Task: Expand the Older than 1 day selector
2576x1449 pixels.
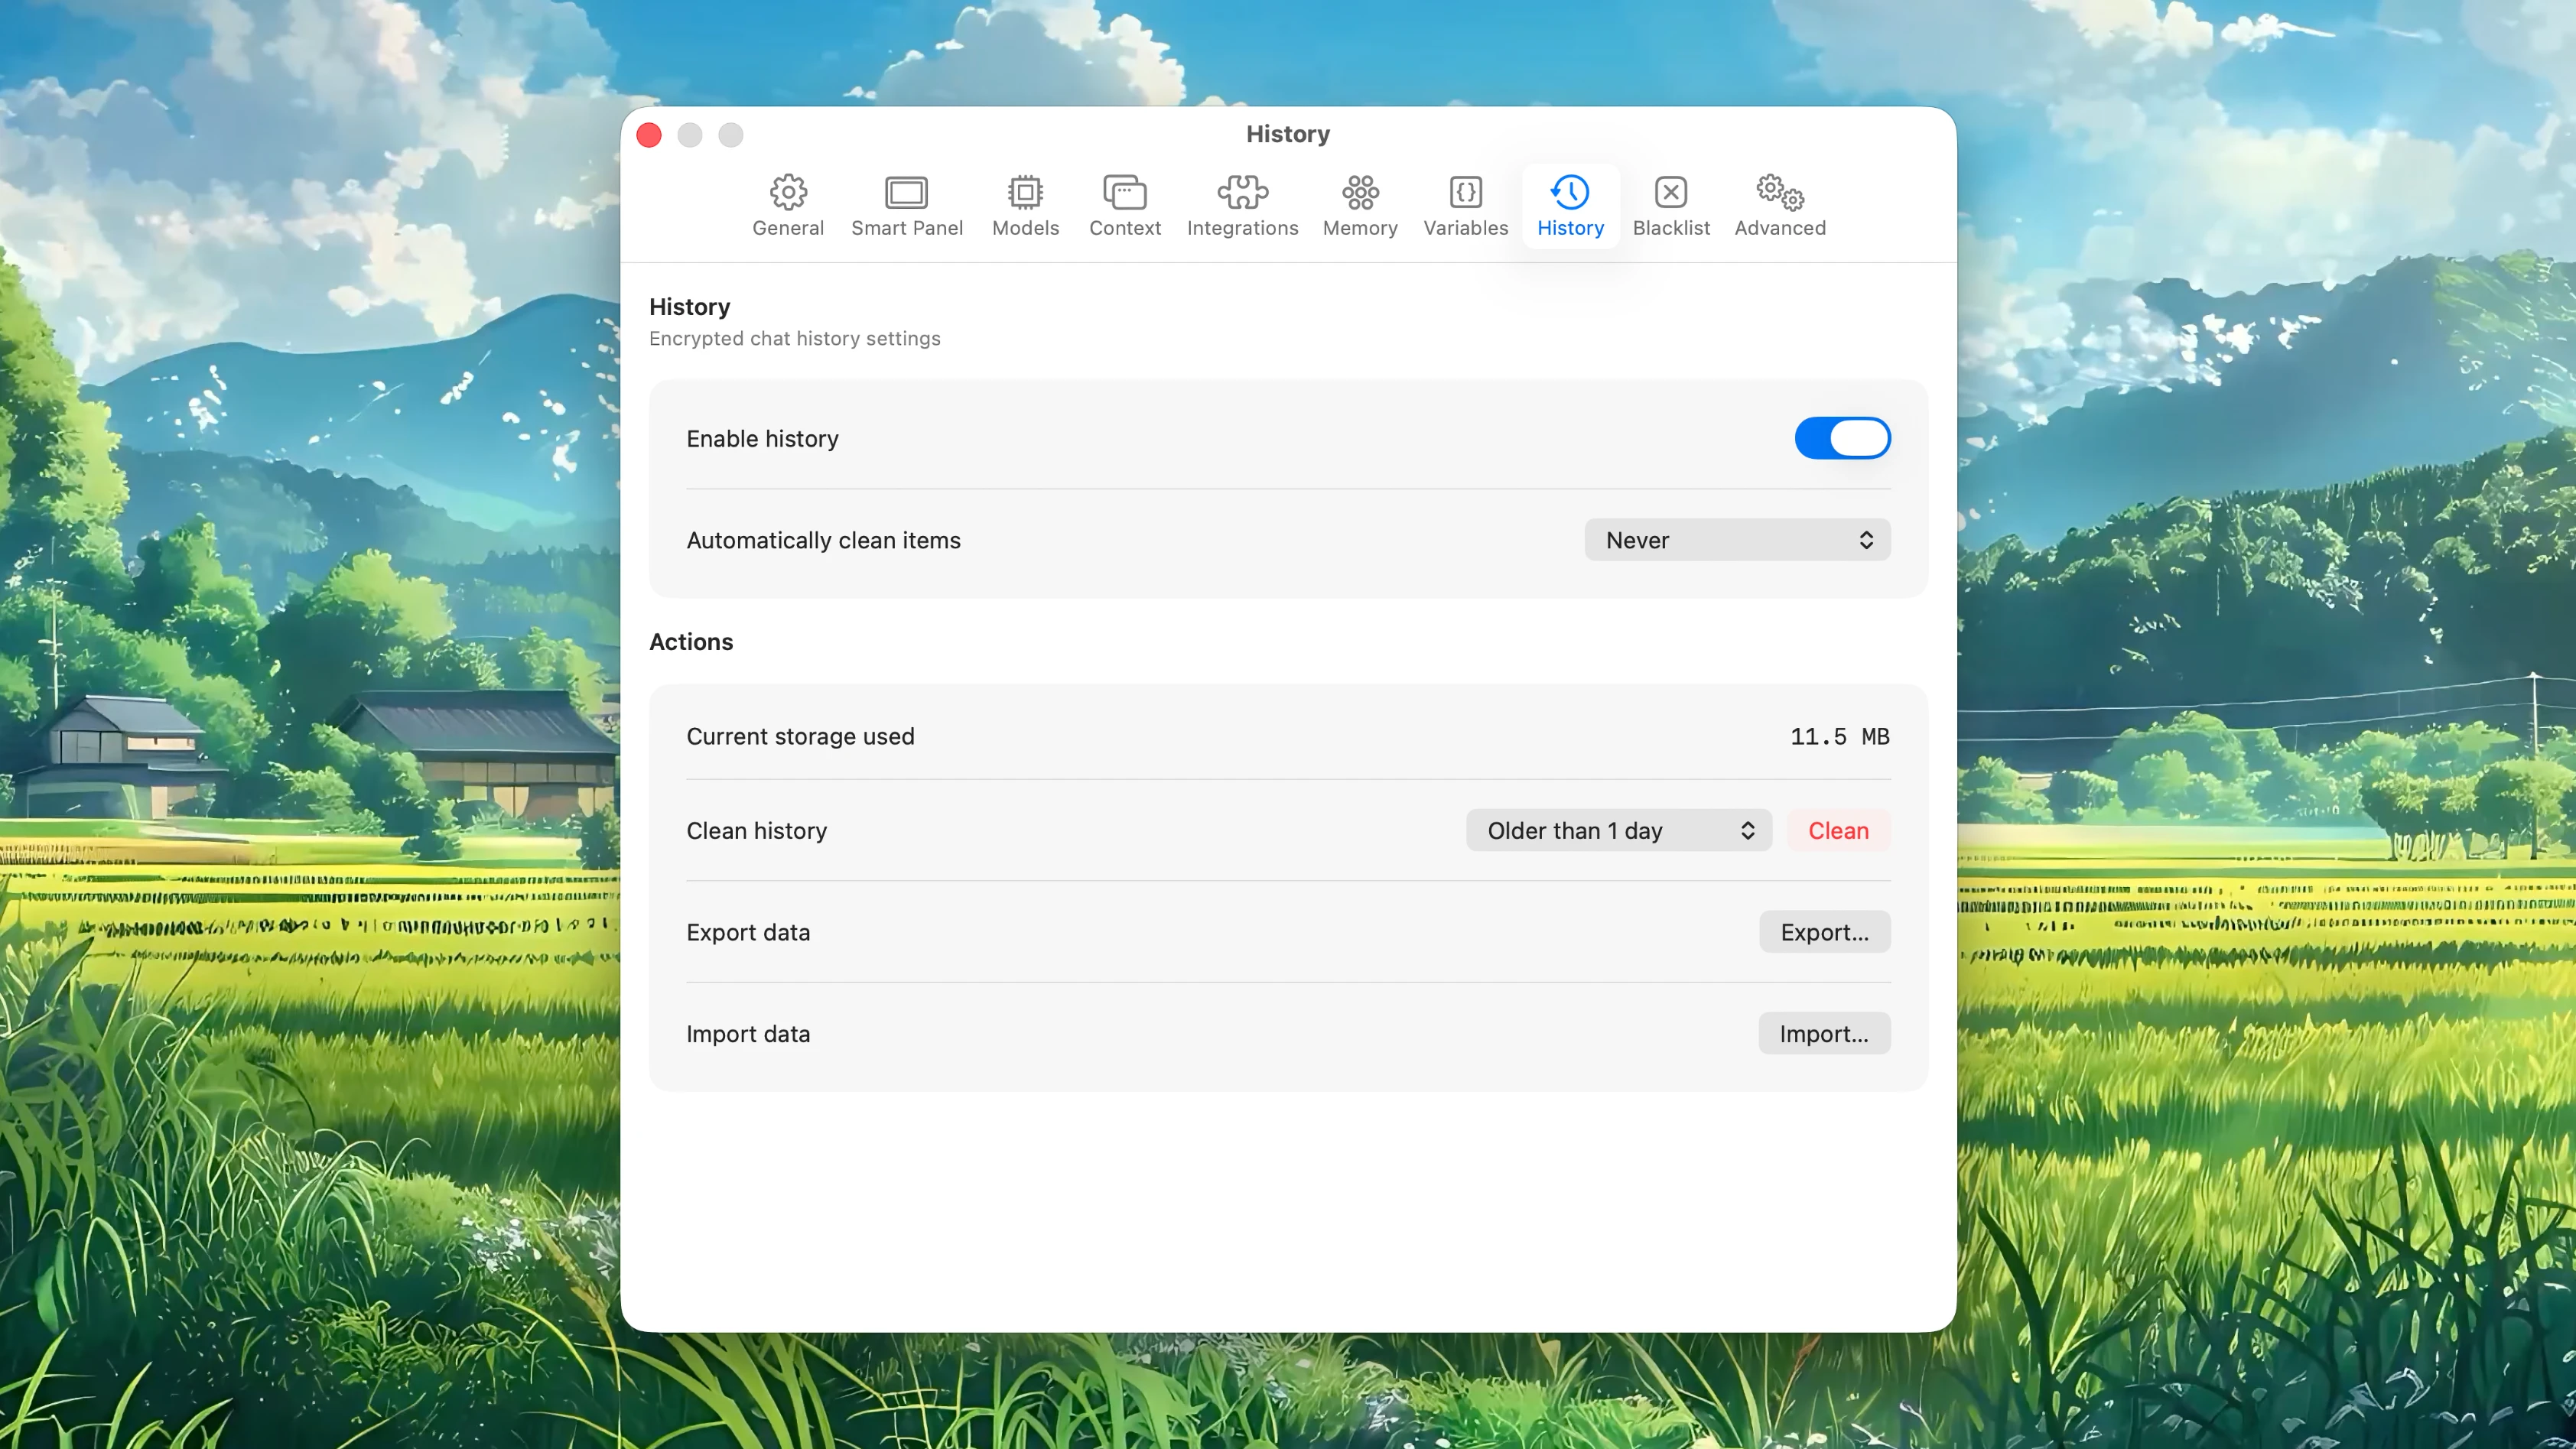Action: [x=1617, y=830]
